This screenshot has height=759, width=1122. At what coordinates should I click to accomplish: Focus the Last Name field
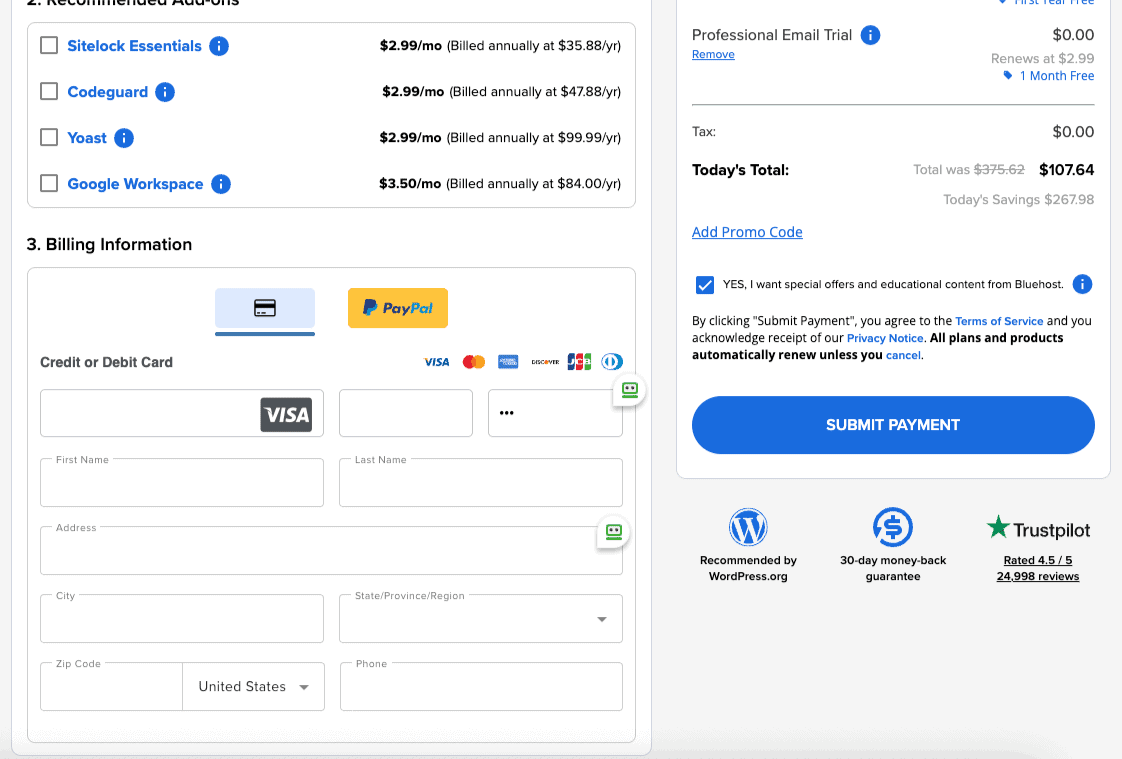[481, 483]
